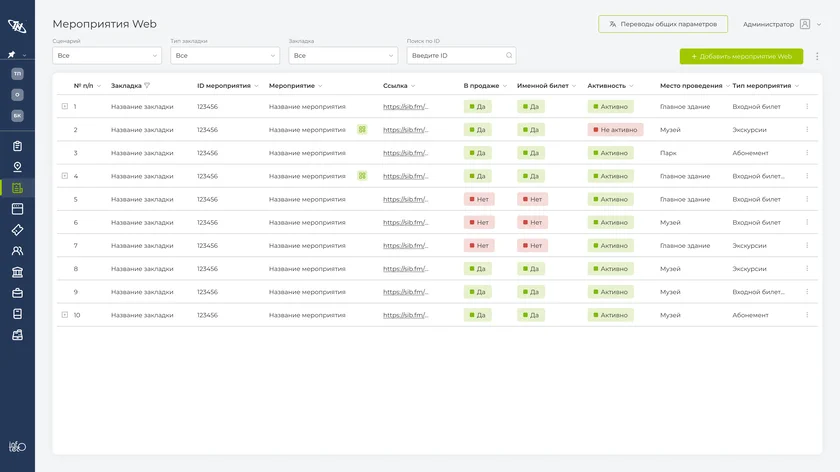
Task: Click the filter funnel icon on Закладка column
Action: pyautogui.click(x=147, y=85)
